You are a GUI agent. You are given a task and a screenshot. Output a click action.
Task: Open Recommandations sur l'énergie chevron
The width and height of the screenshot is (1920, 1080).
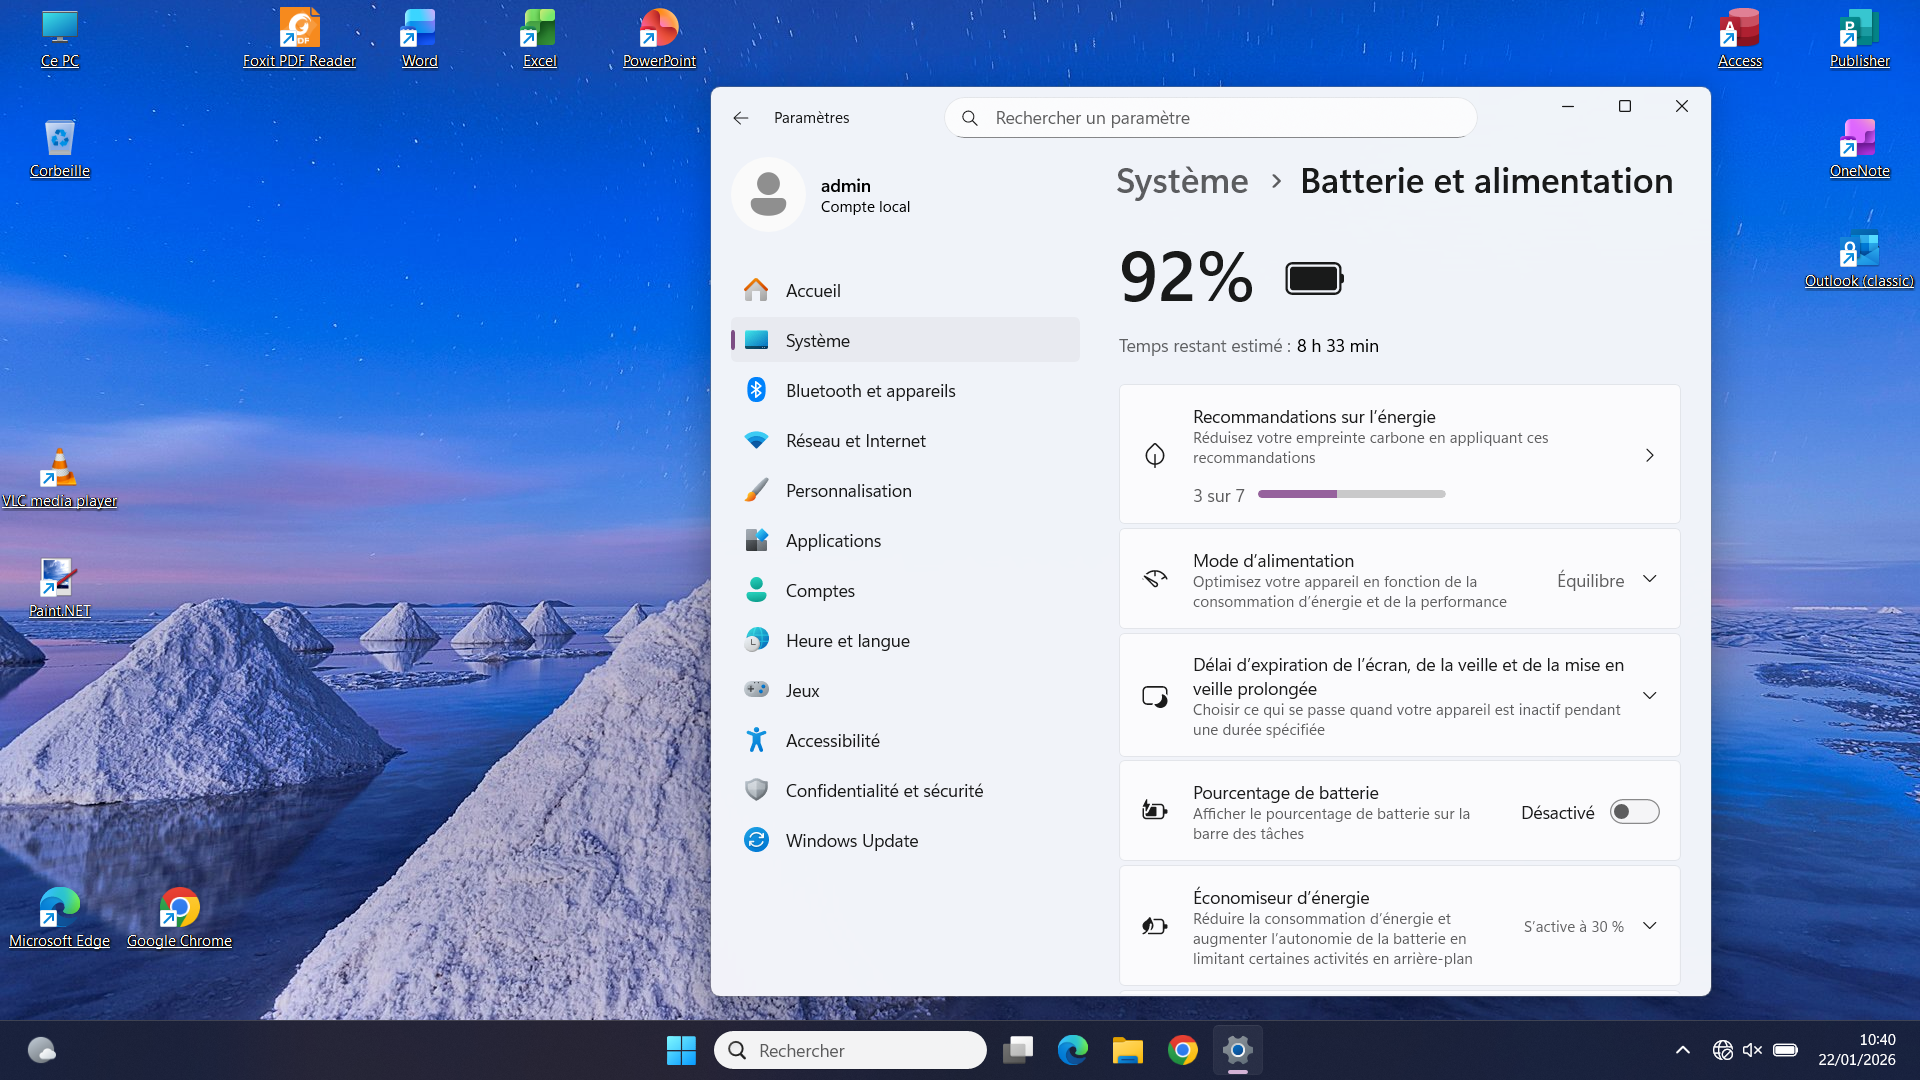(x=1649, y=455)
